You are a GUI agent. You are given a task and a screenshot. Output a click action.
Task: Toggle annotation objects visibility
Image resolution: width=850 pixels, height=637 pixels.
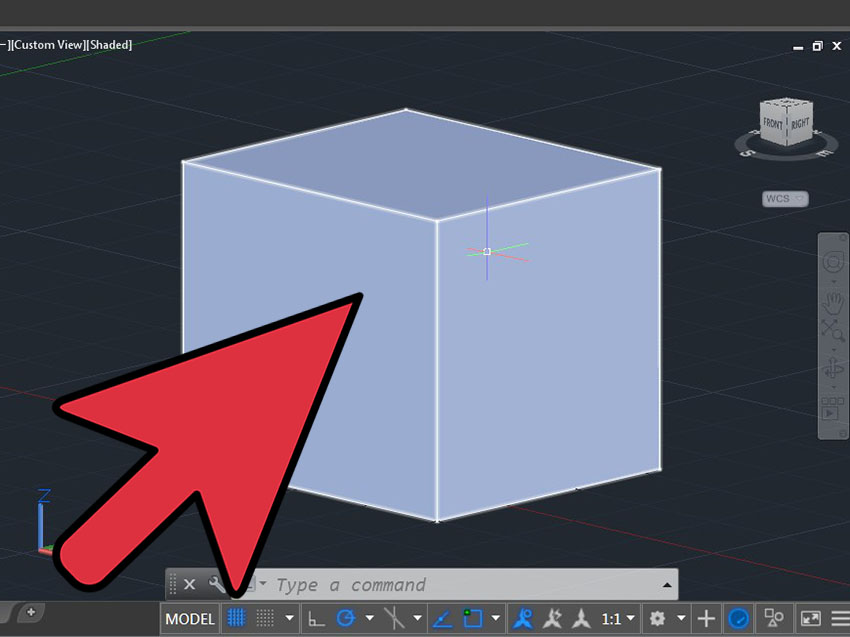pos(523,618)
